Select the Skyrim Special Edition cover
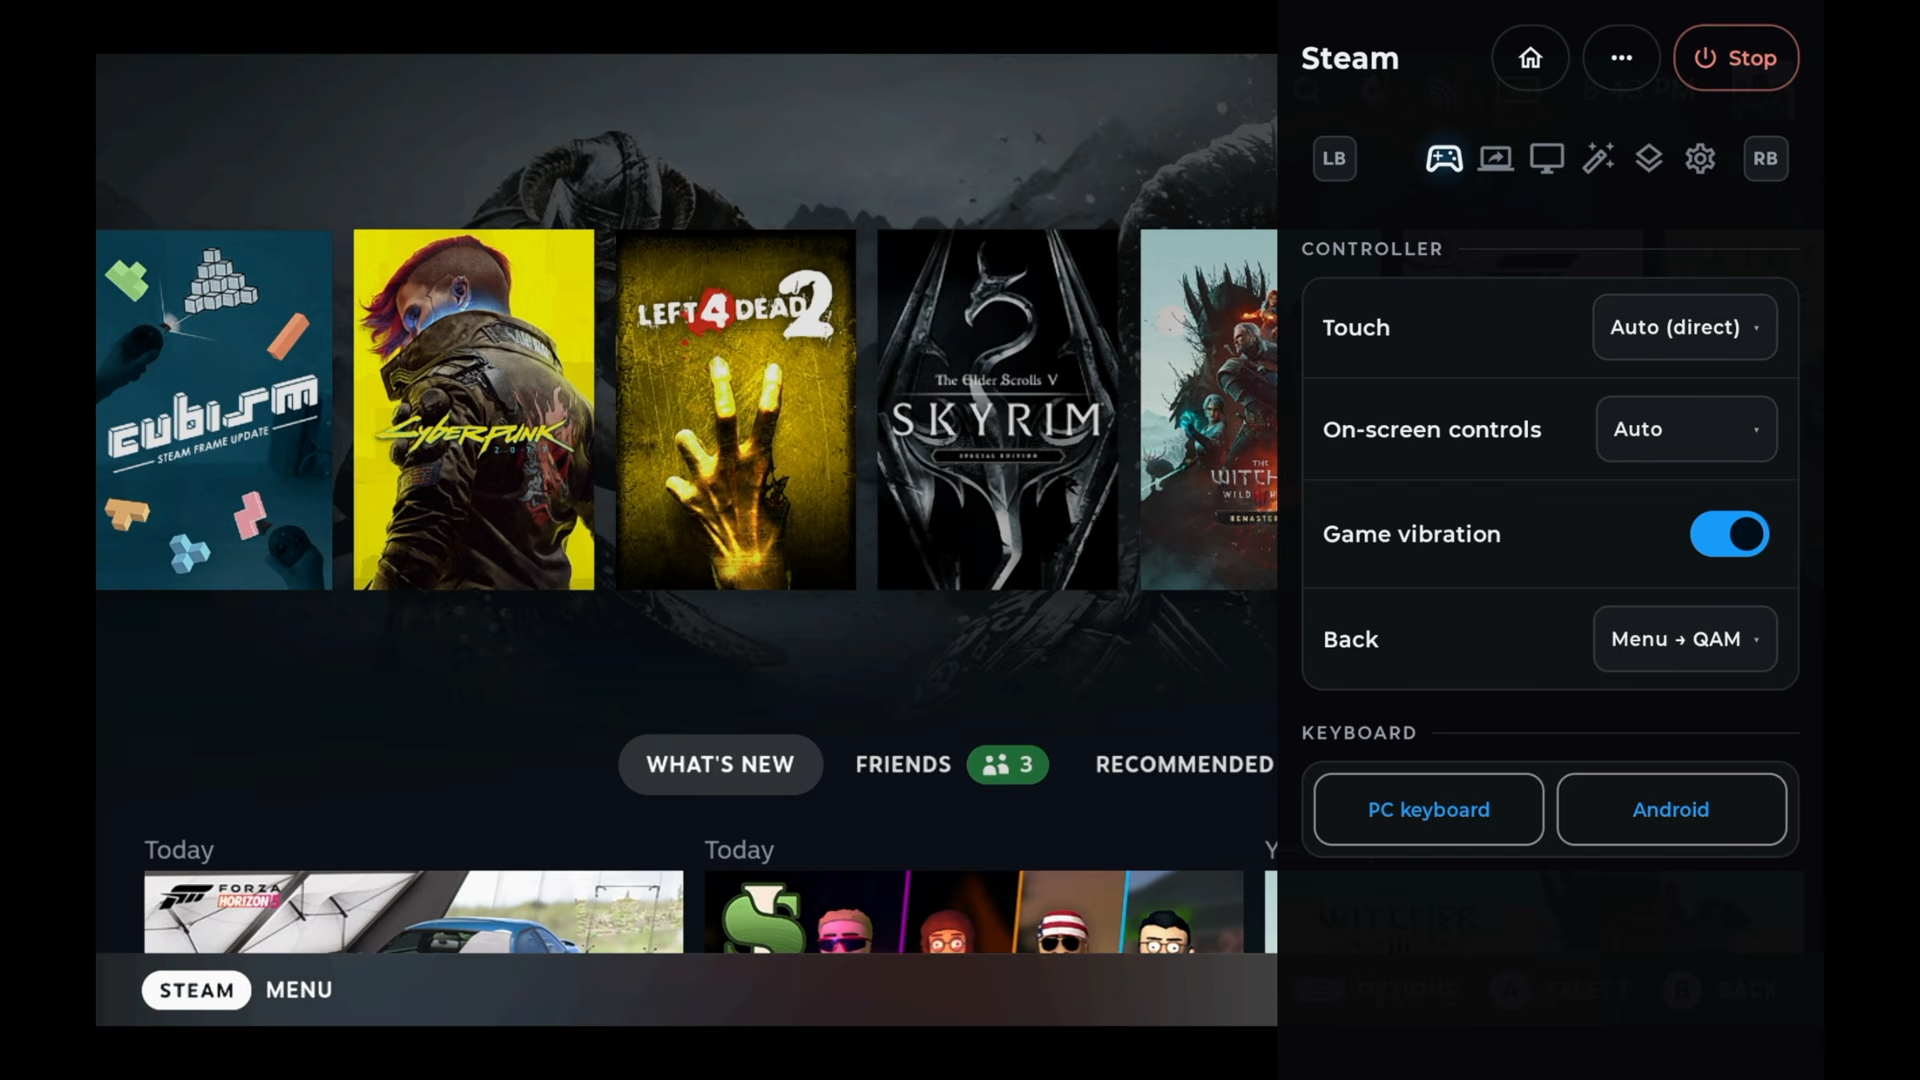The width and height of the screenshot is (1920, 1080). [998, 410]
